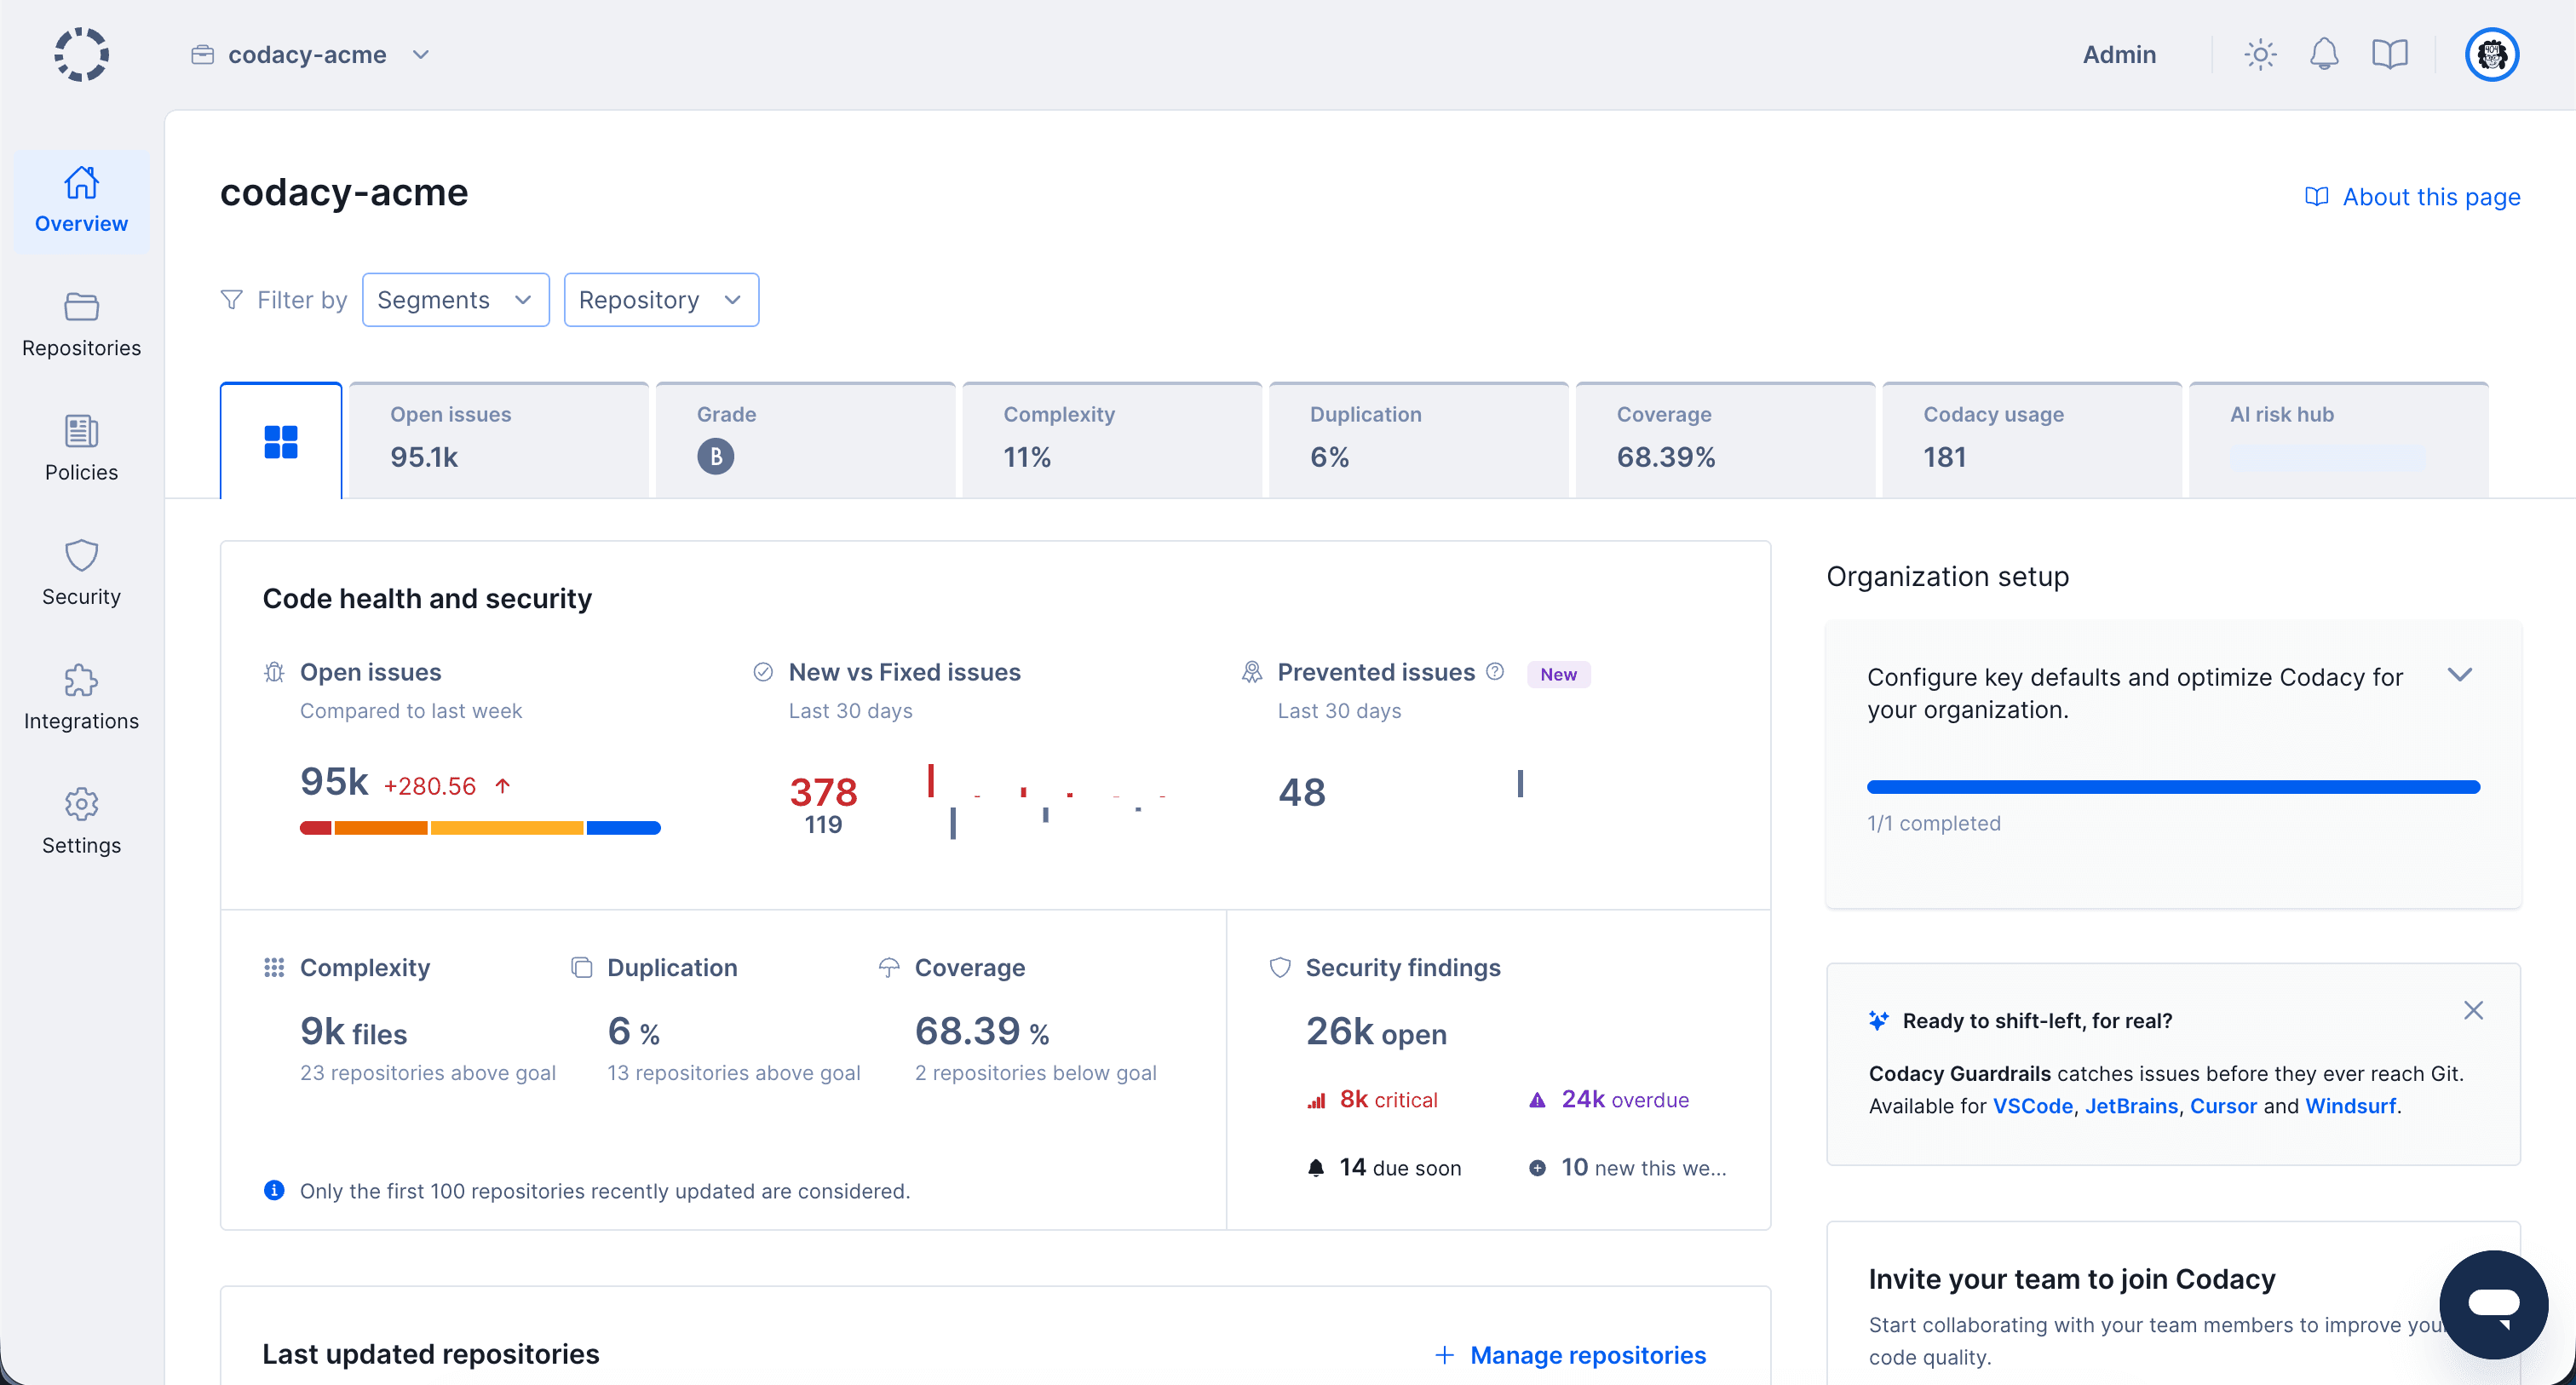Image resolution: width=2576 pixels, height=1385 pixels.
Task: Go to the Security section
Action: [x=80, y=572]
